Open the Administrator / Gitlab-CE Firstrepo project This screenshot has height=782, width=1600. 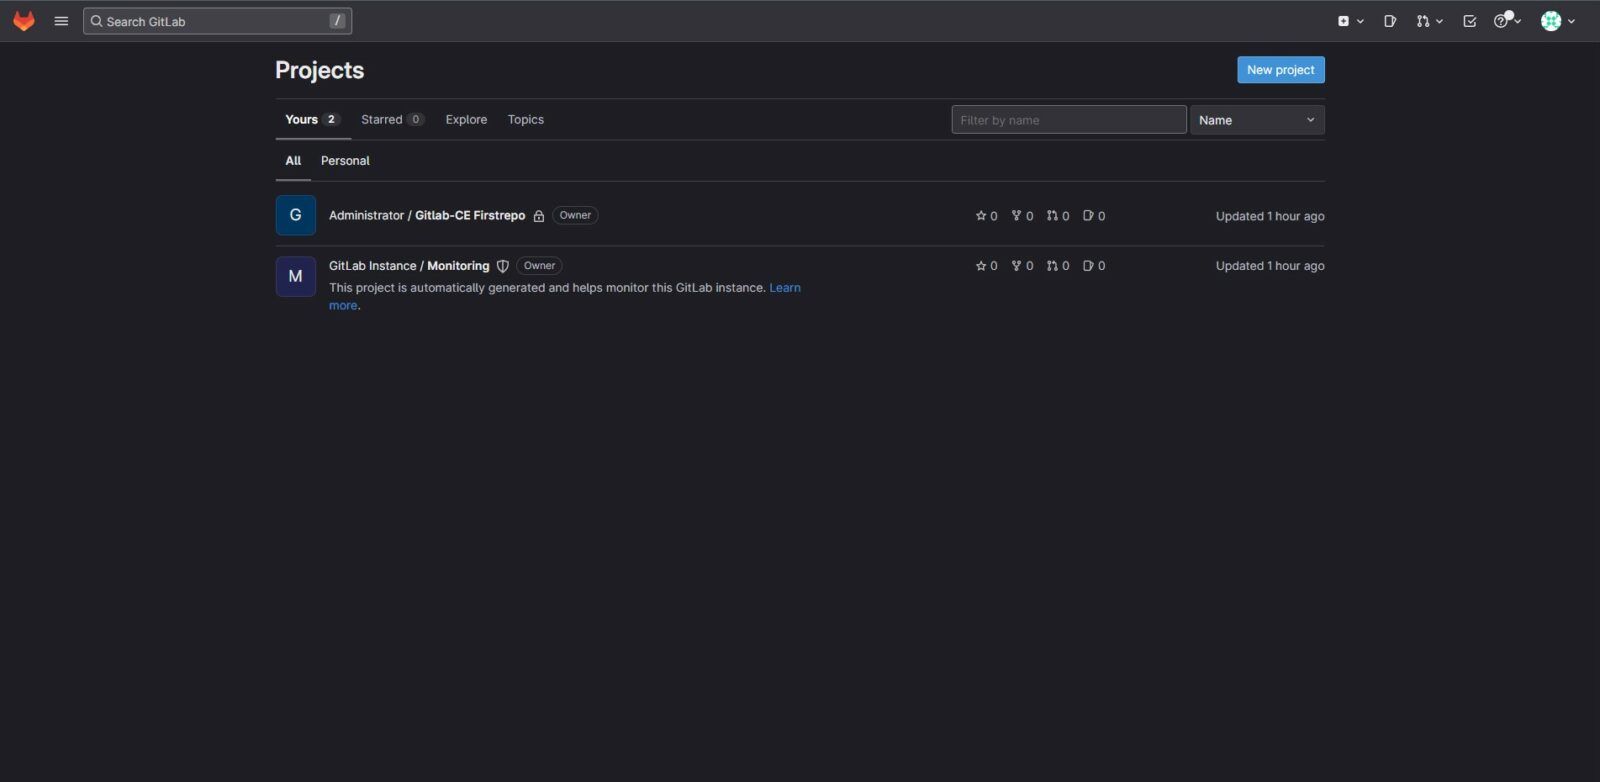click(x=427, y=215)
